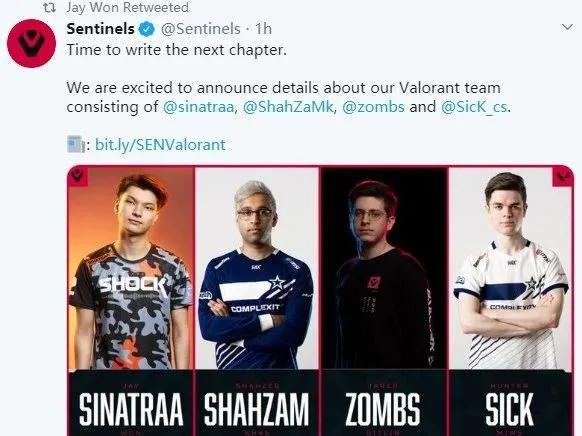The height and width of the screenshot is (436, 582).
Task: Click the document emoji before link
Action: pyautogui.click(x=76, y=145)
